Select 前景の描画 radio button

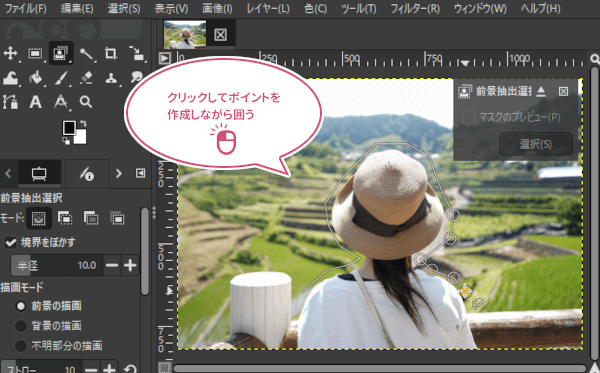20,306
